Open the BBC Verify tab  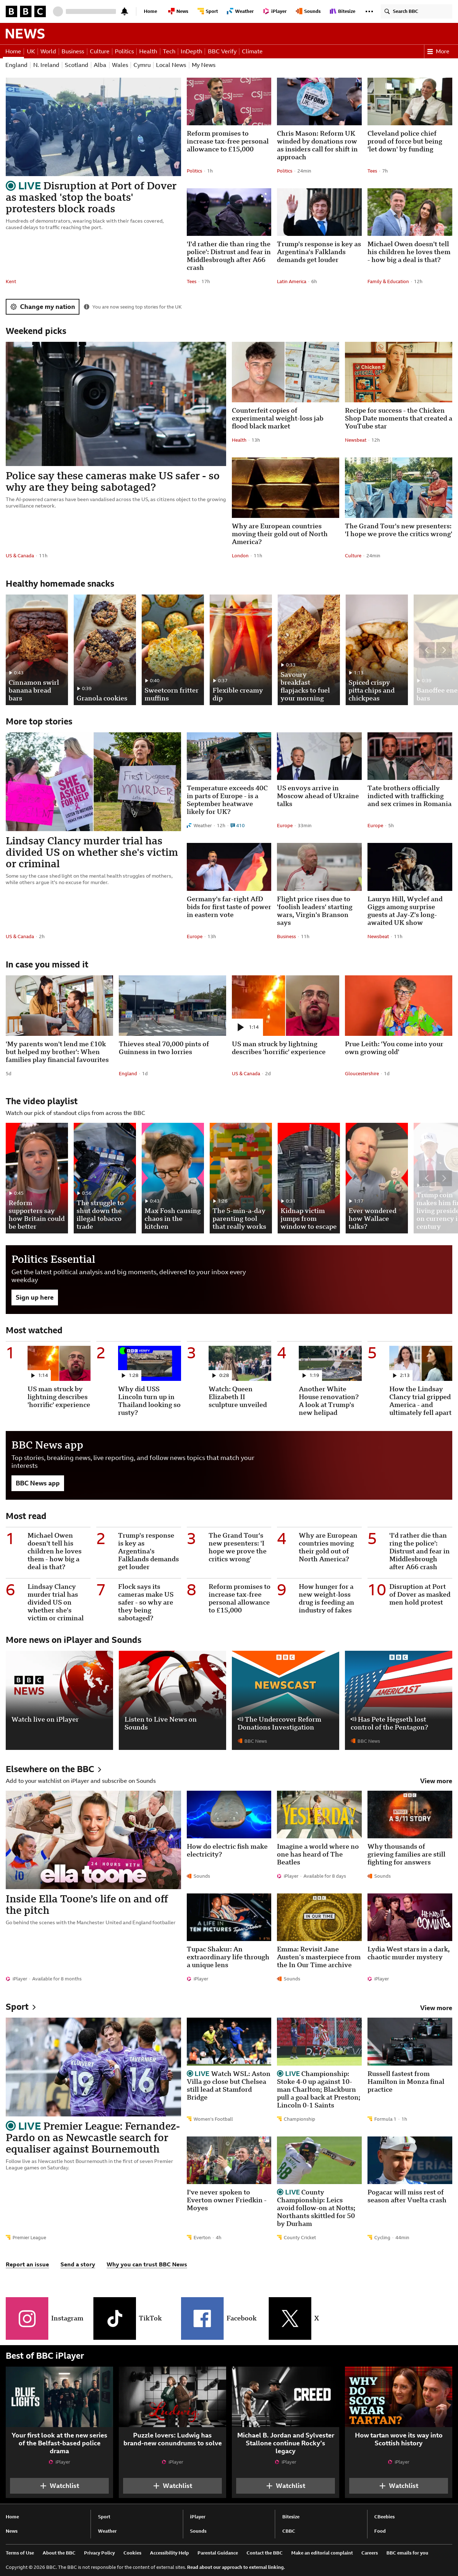[222, 51]
